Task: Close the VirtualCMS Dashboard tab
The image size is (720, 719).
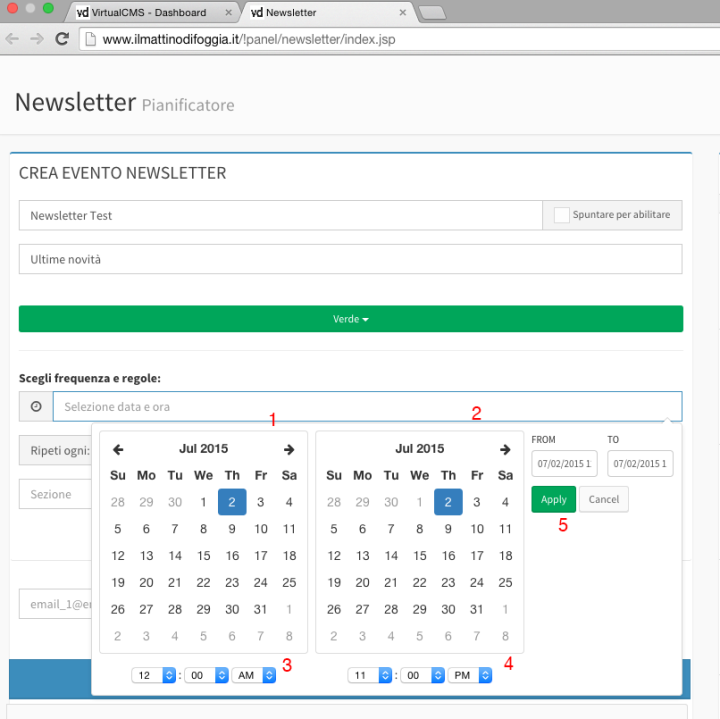Action: (229, 13)
